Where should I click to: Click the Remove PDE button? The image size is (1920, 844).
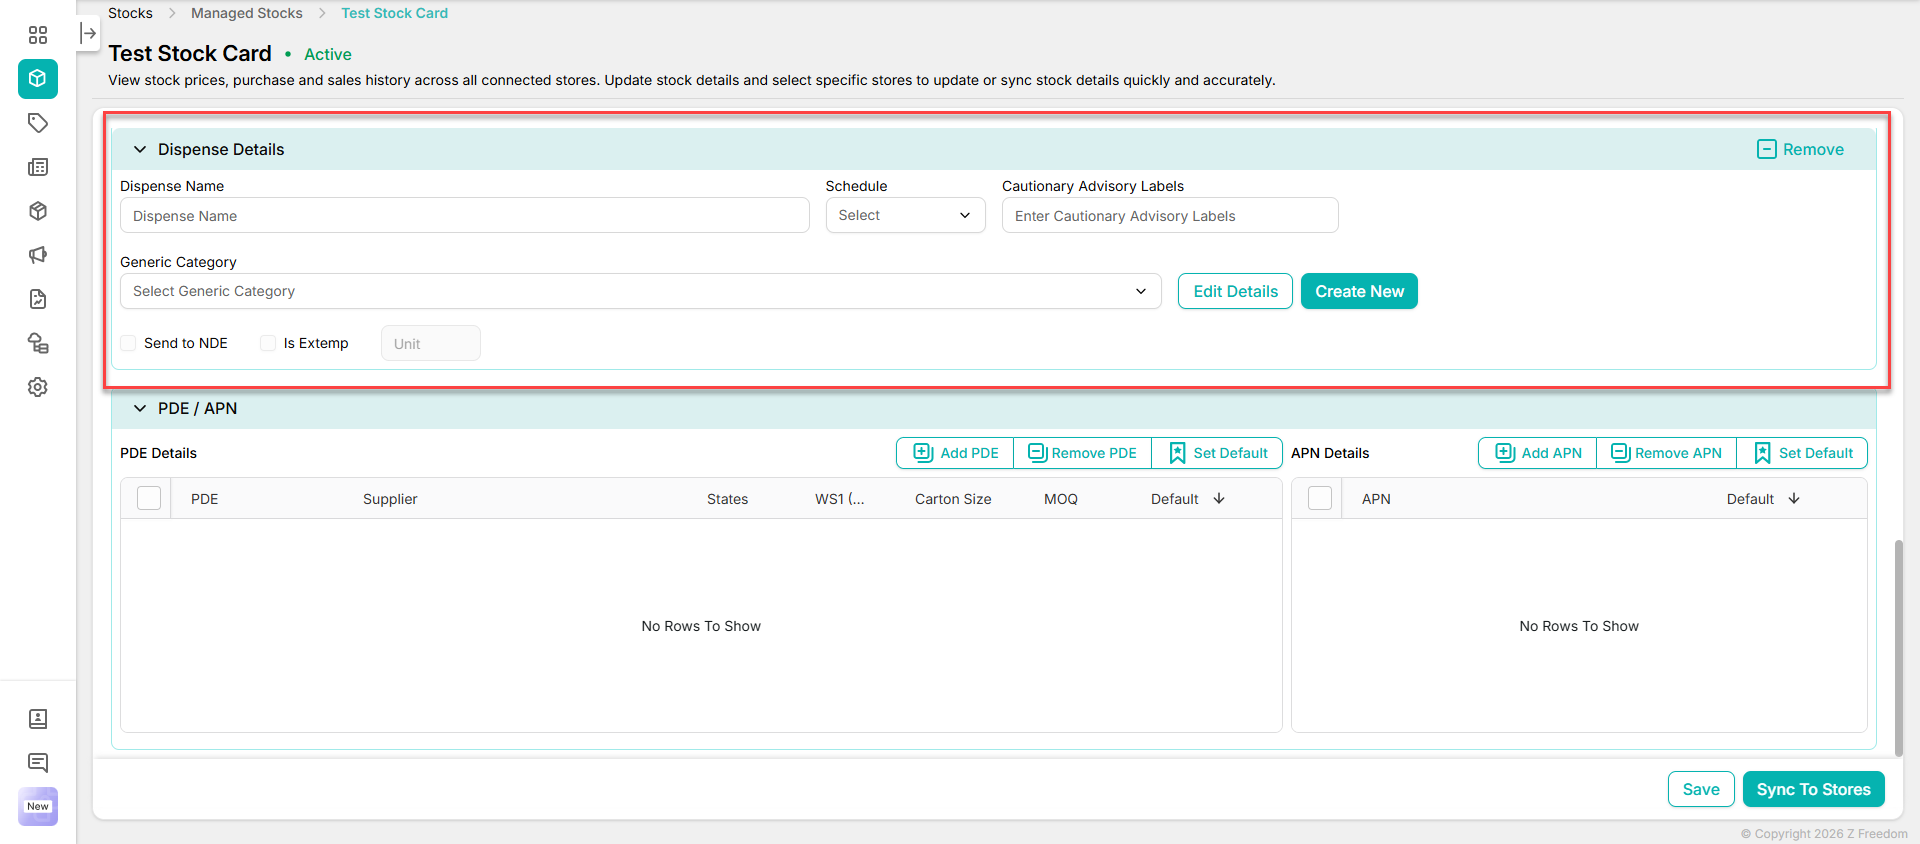point(1082,453)
